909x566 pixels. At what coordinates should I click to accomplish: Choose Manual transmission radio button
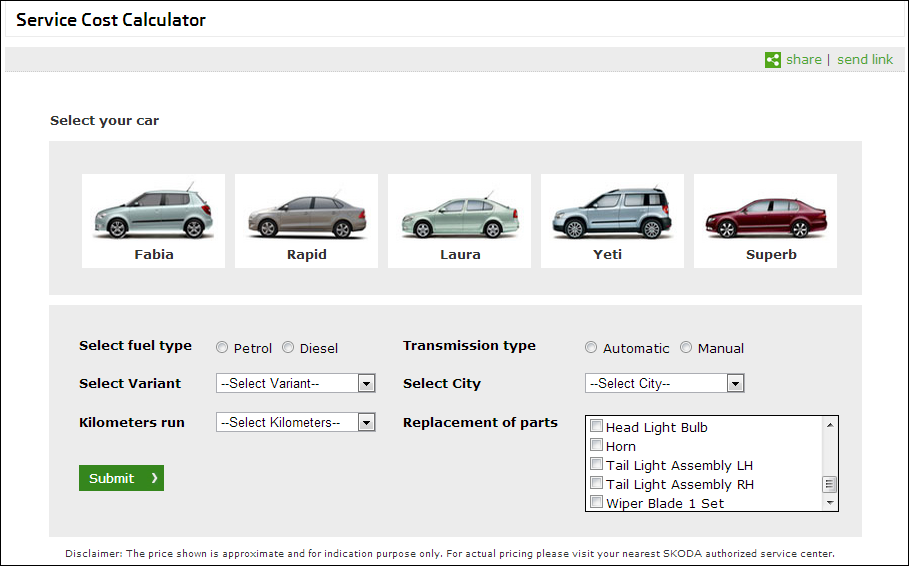click(686, 347)
